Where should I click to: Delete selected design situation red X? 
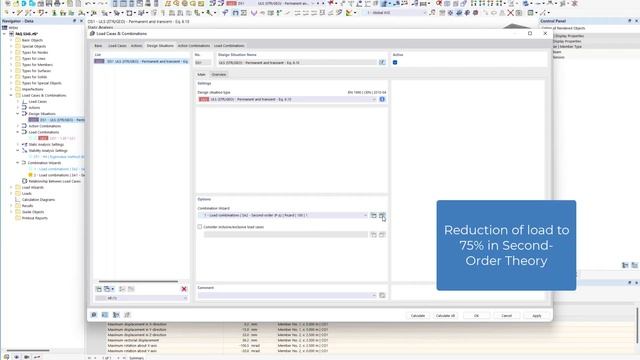pos(184,289)
